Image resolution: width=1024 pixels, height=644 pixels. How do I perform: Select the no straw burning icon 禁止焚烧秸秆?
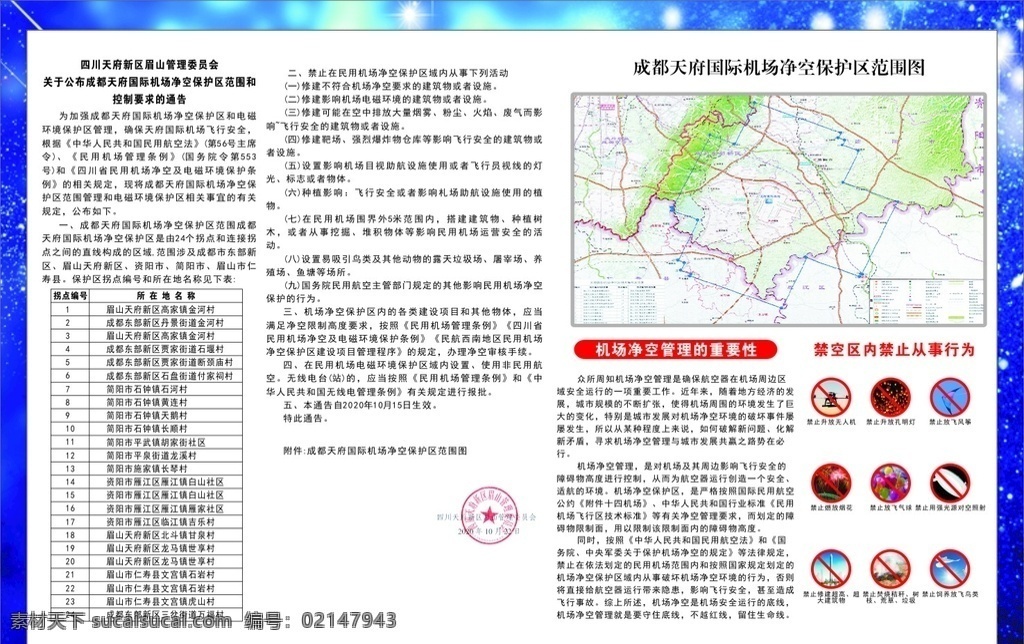(x=890, y=570)
